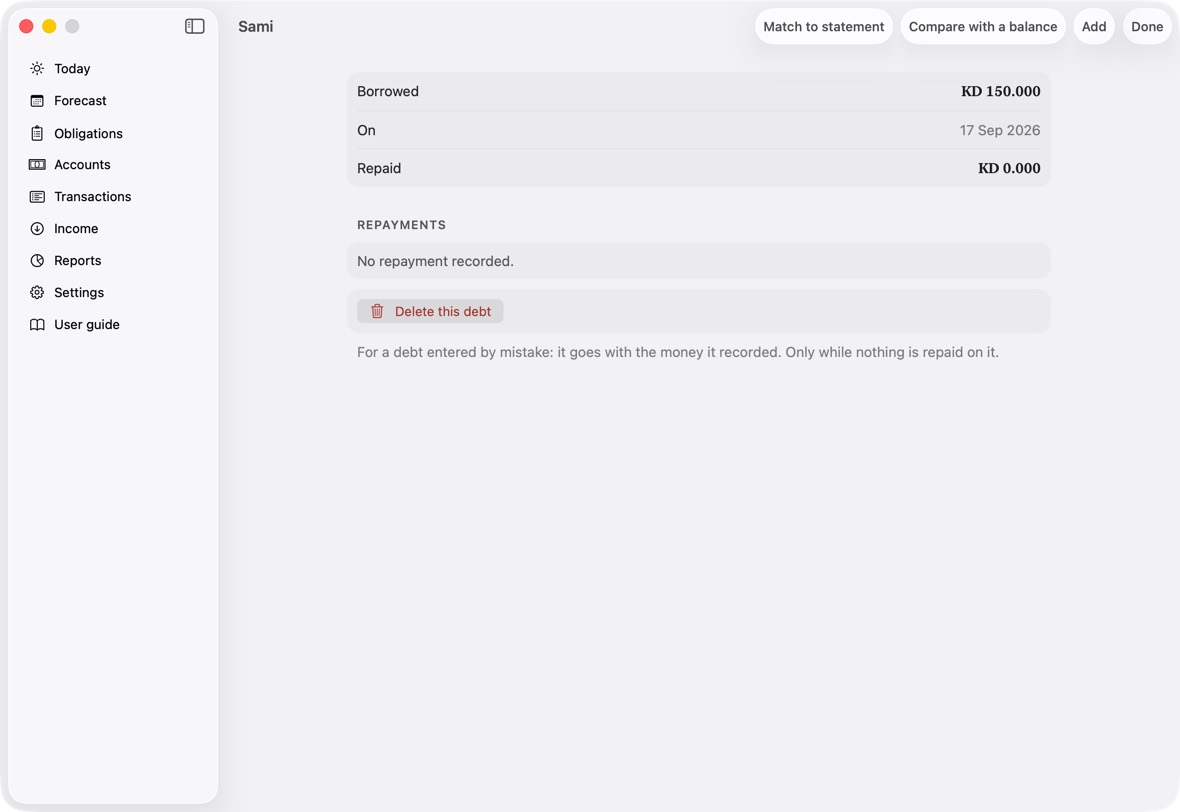Click Compare with a balance
Viewport: 1180px width, 812px height.
coord(983,26)
